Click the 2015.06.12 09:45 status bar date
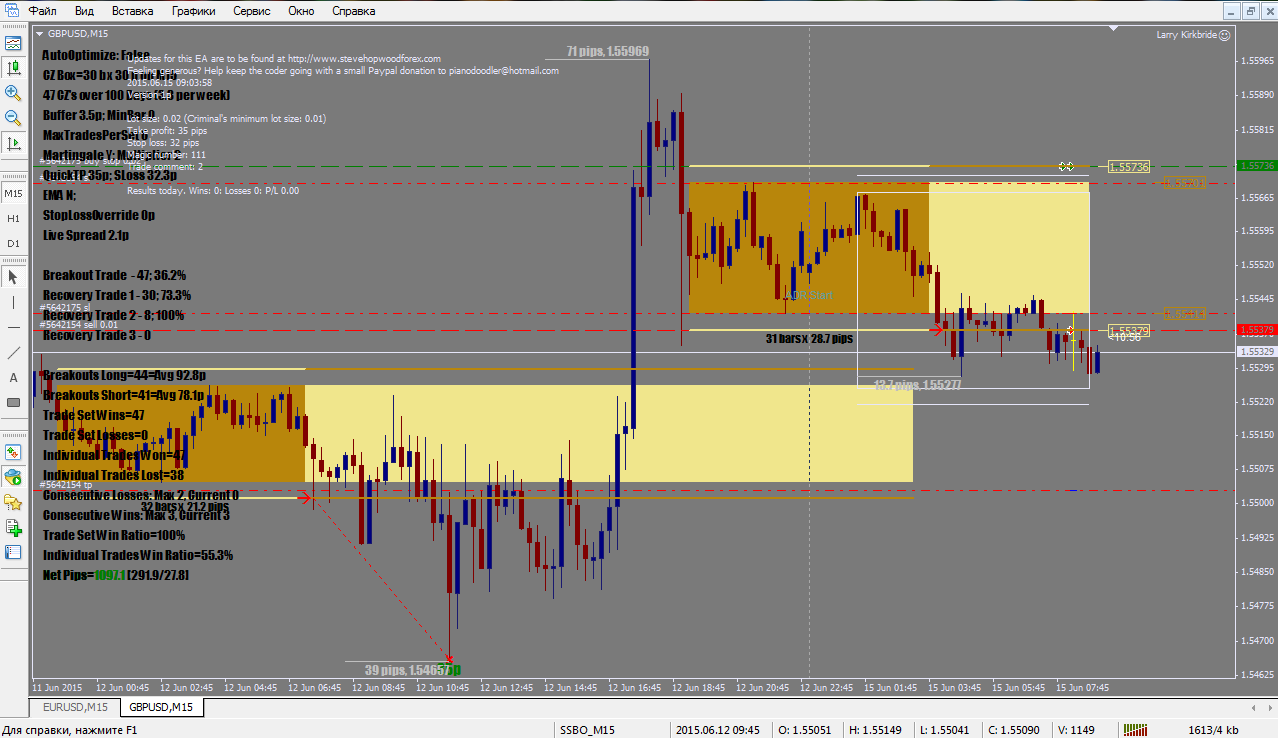This screenshot has width=1278, height=738. [x=717, y=730]
